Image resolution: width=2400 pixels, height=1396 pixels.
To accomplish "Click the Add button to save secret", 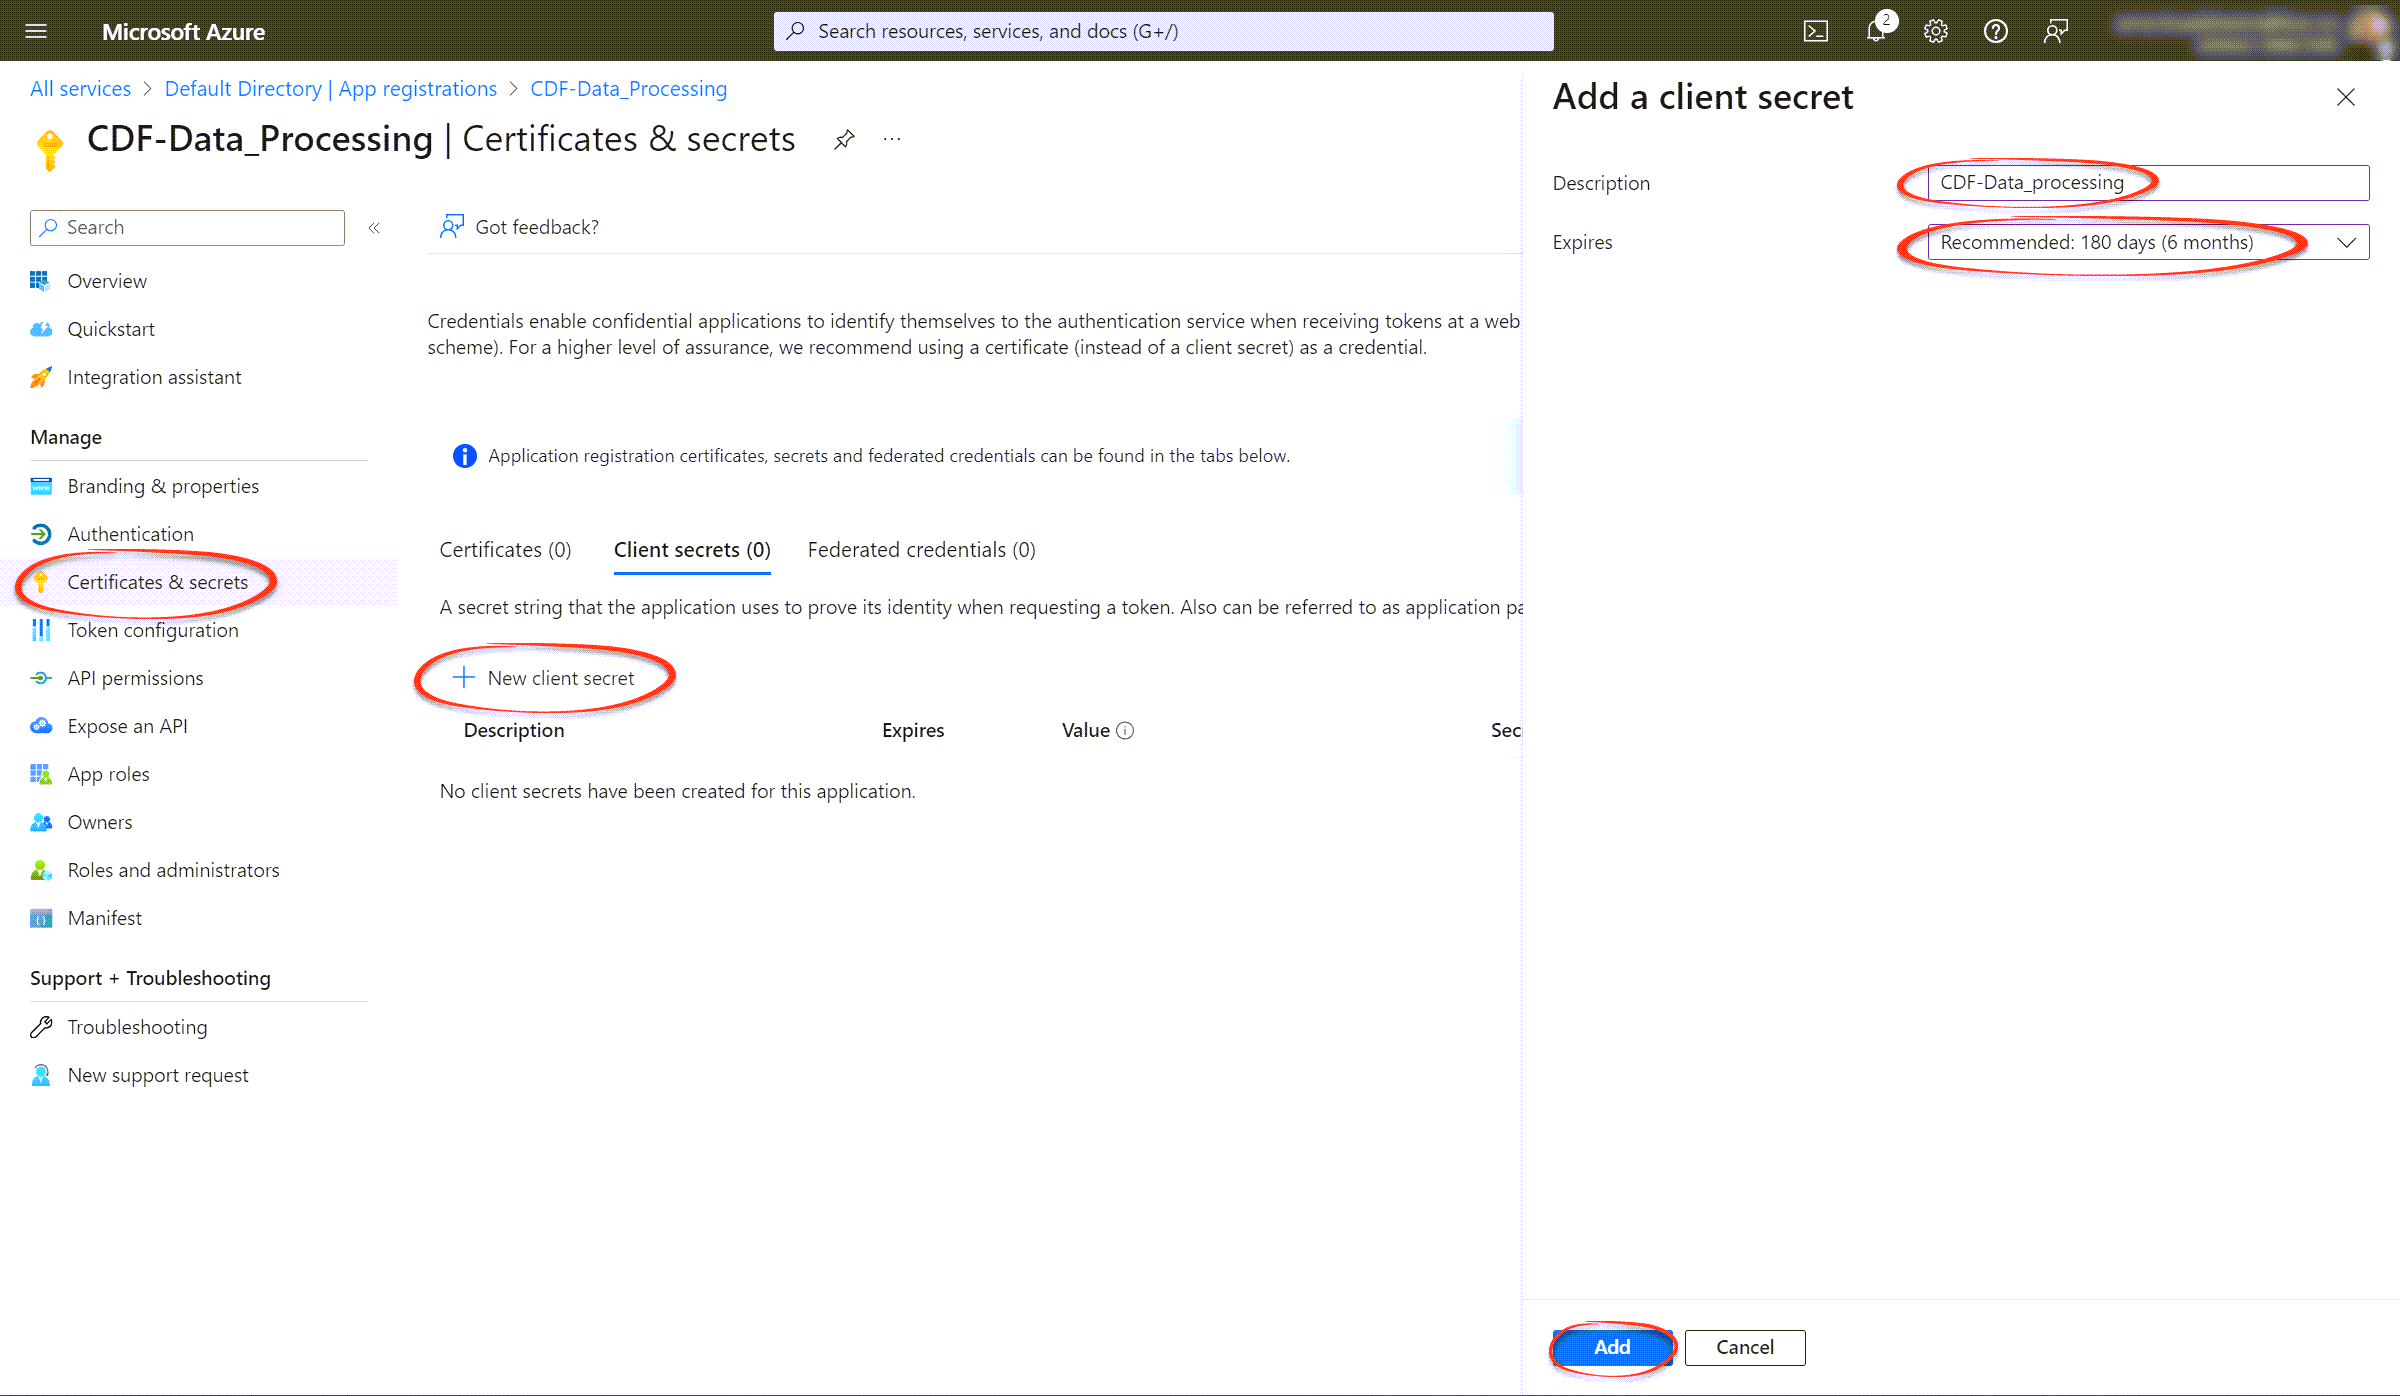I will click(x=1612, y=1346).
